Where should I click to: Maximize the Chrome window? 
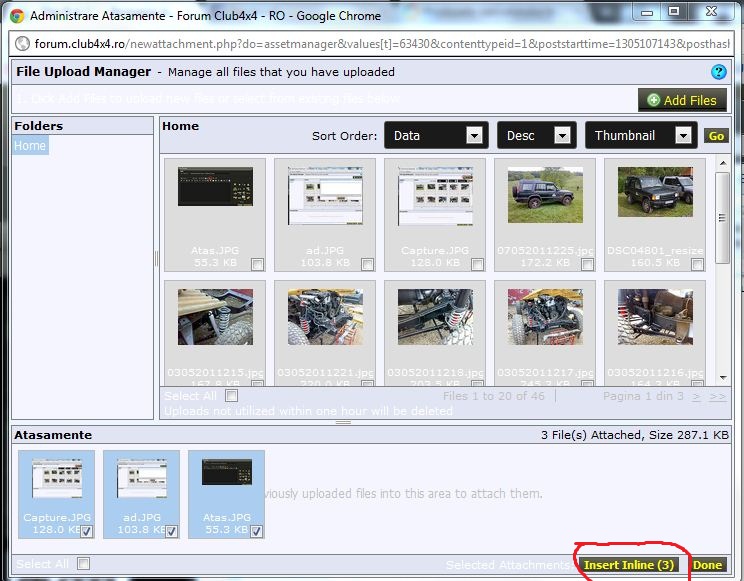pos(674,11)
